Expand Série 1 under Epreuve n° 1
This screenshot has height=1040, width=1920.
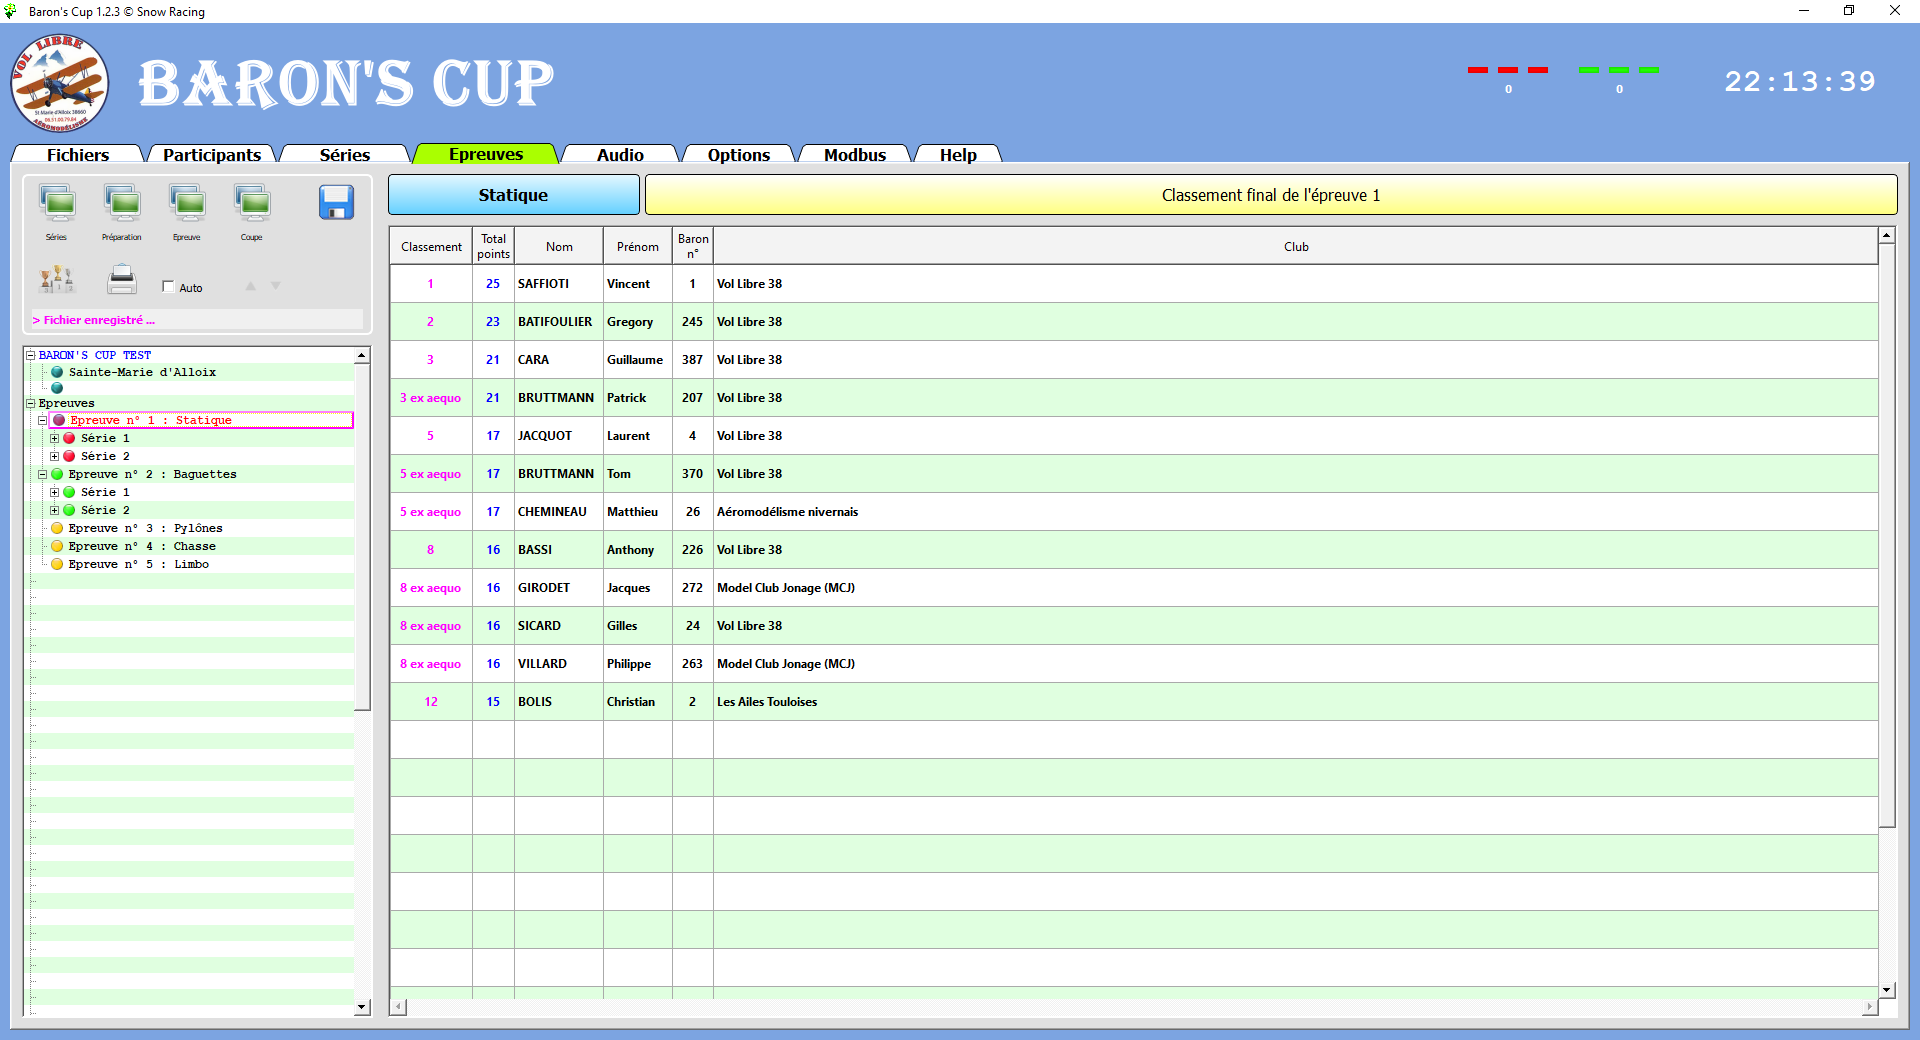[55, 438]
